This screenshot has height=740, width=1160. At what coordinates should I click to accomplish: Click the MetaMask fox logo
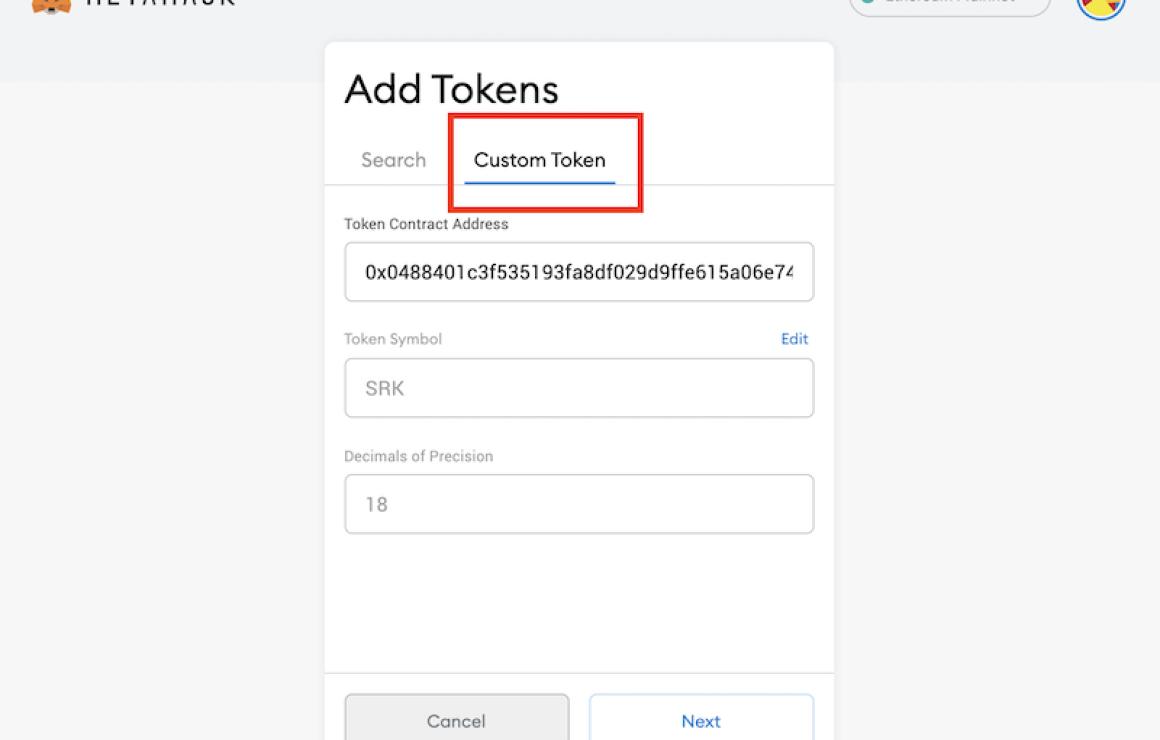[52, 6]
